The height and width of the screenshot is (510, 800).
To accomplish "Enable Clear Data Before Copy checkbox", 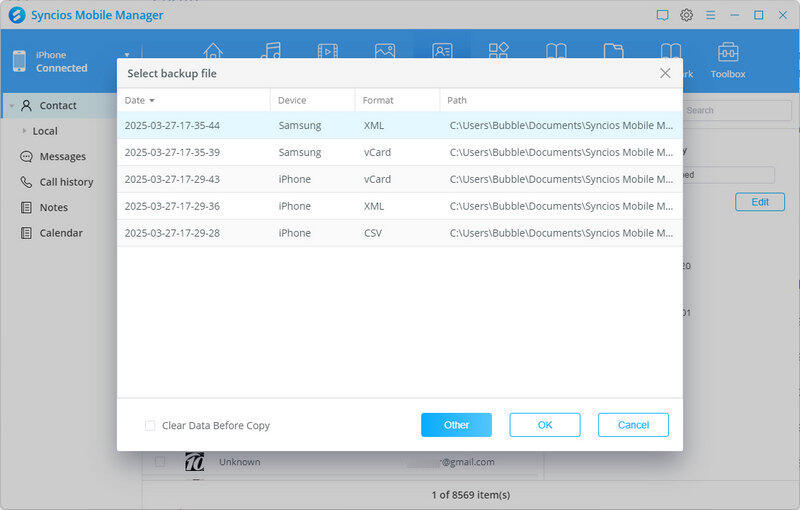I will [x=150, y=426].
